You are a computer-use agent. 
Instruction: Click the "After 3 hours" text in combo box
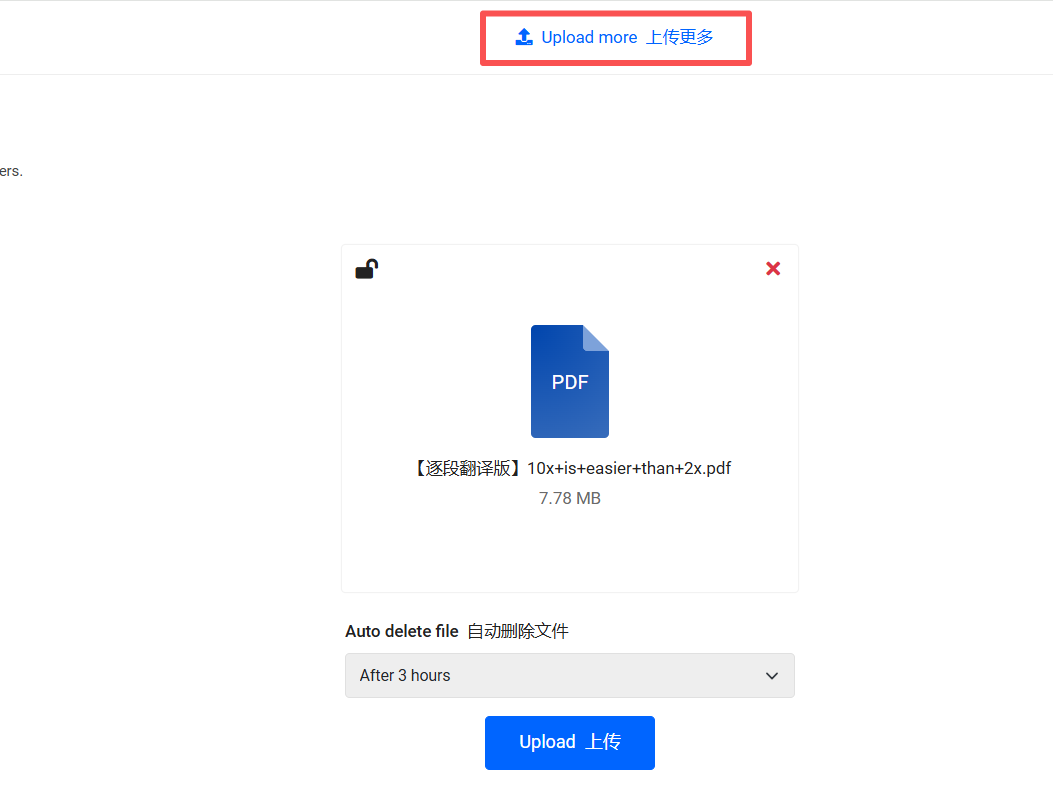tap(405, 676)
